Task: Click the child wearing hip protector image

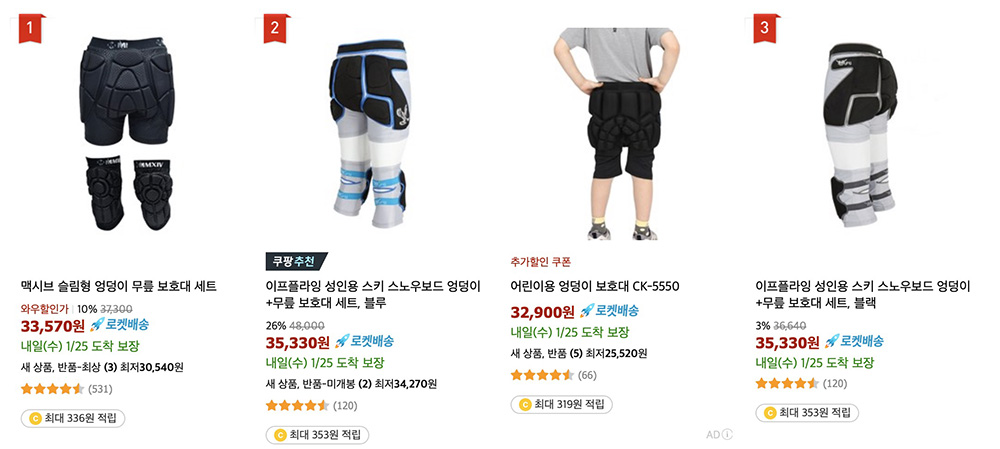Action: 617,134
